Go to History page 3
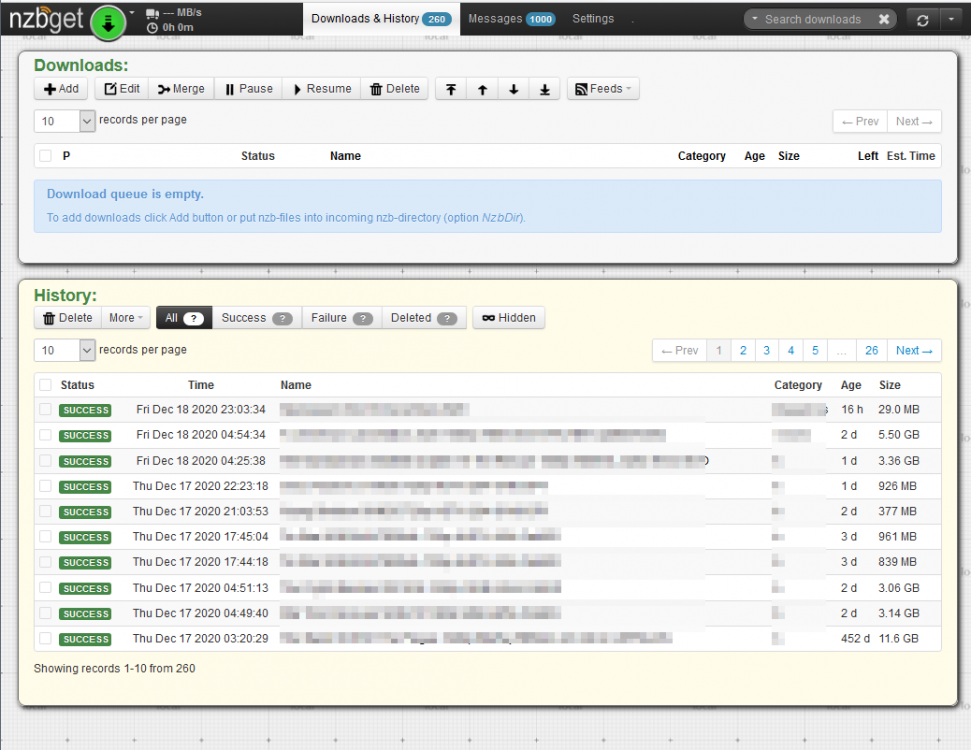 767,351
